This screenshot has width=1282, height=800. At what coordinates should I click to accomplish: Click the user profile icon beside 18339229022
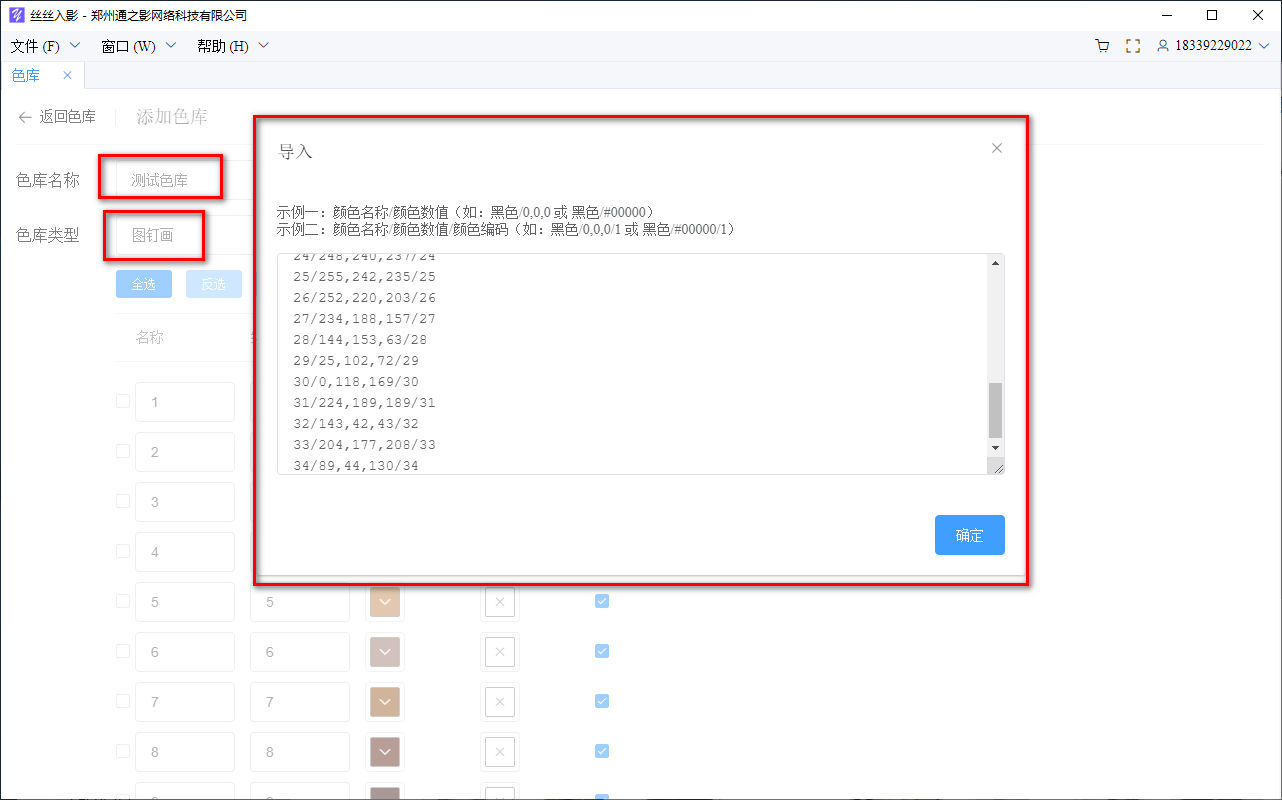[1162, 46]
